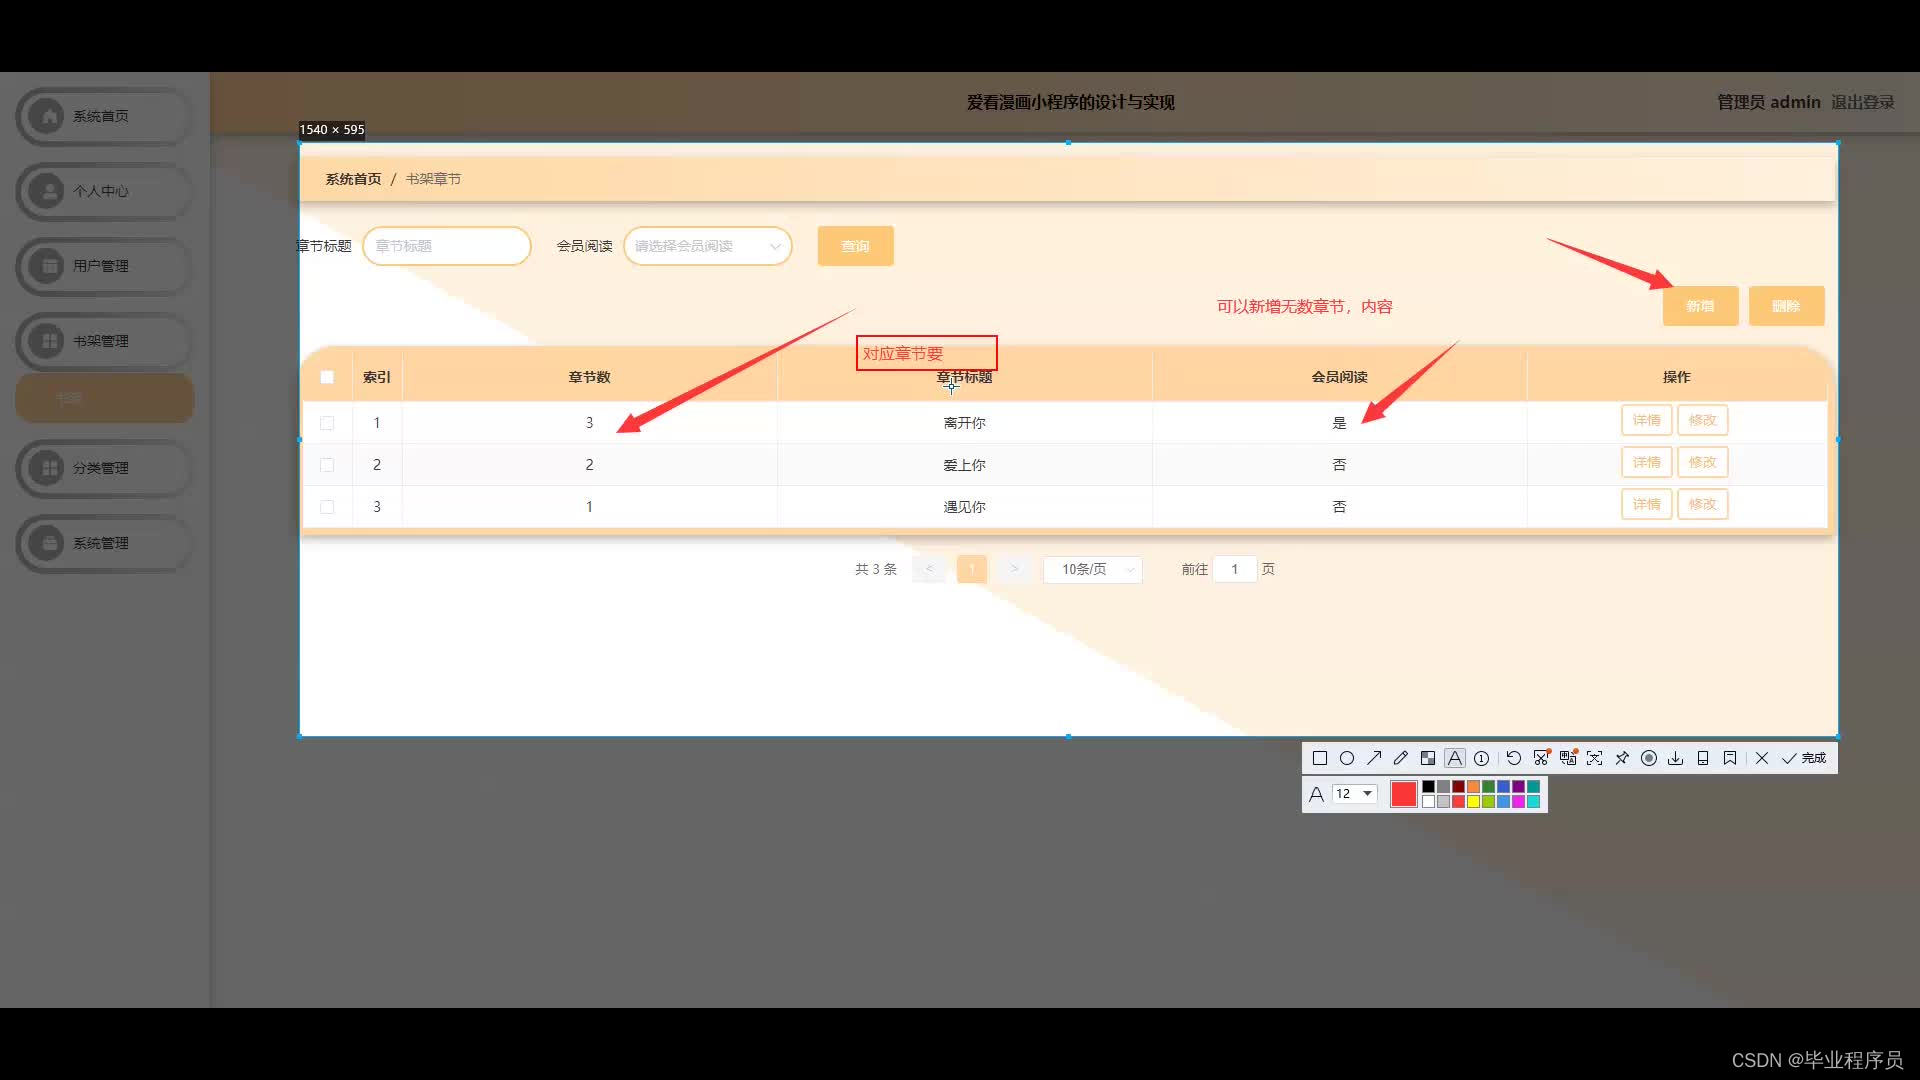Click the scissors long-screenshot icon
1920x1080 pixels.
(1541, 758)
